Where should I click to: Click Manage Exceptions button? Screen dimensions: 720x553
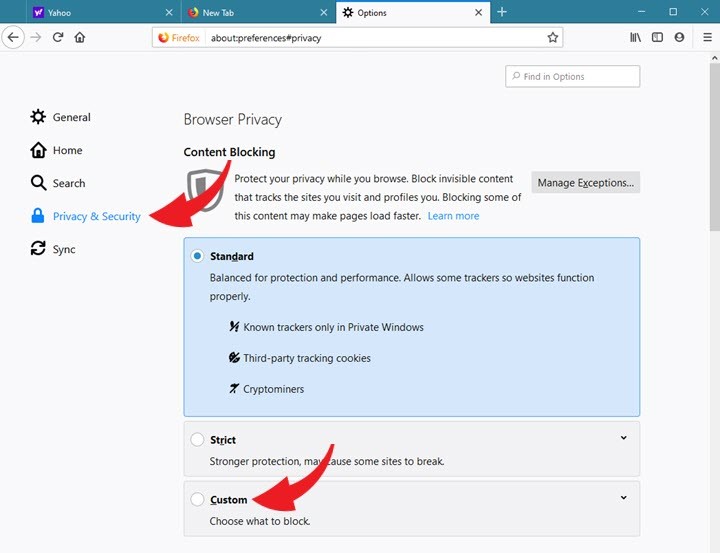point(585,182)
